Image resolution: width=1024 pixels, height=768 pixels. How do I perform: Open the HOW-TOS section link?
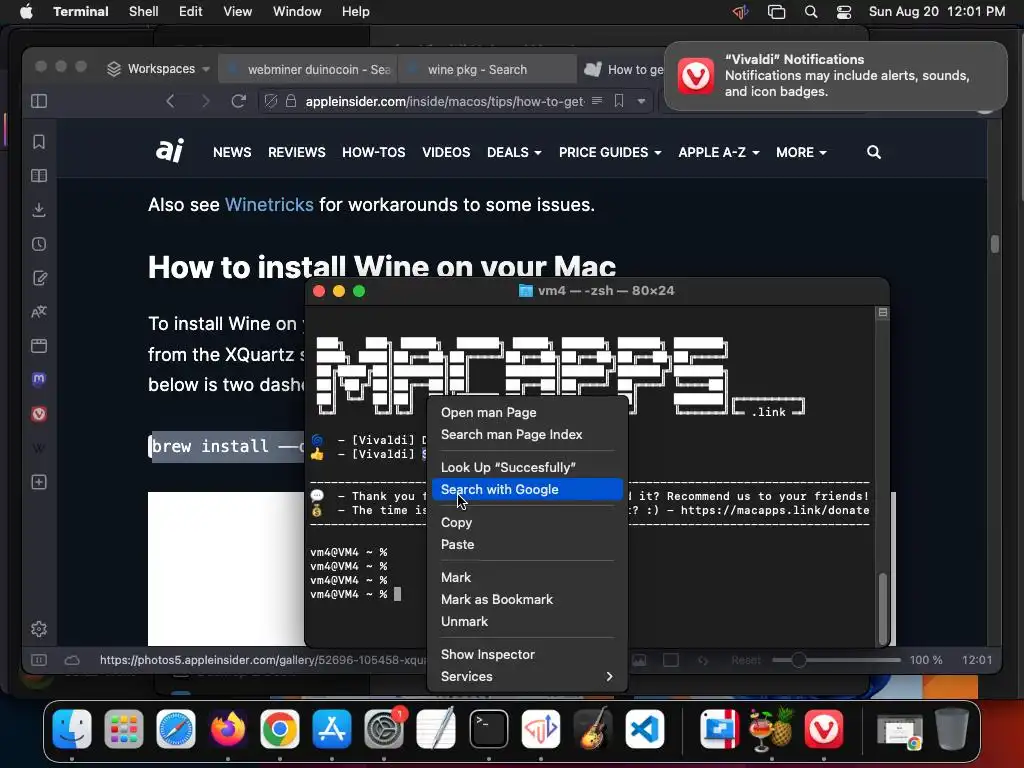[x=374, y=152]
